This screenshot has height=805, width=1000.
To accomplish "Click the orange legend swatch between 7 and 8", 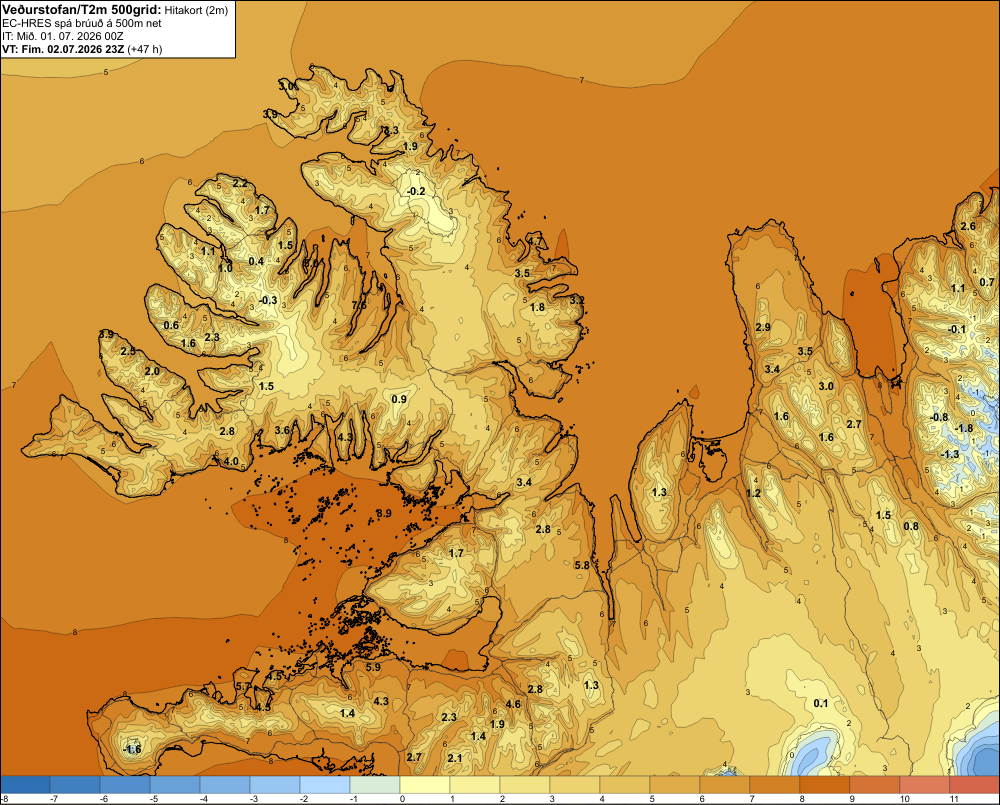I will tap(774, 784).
